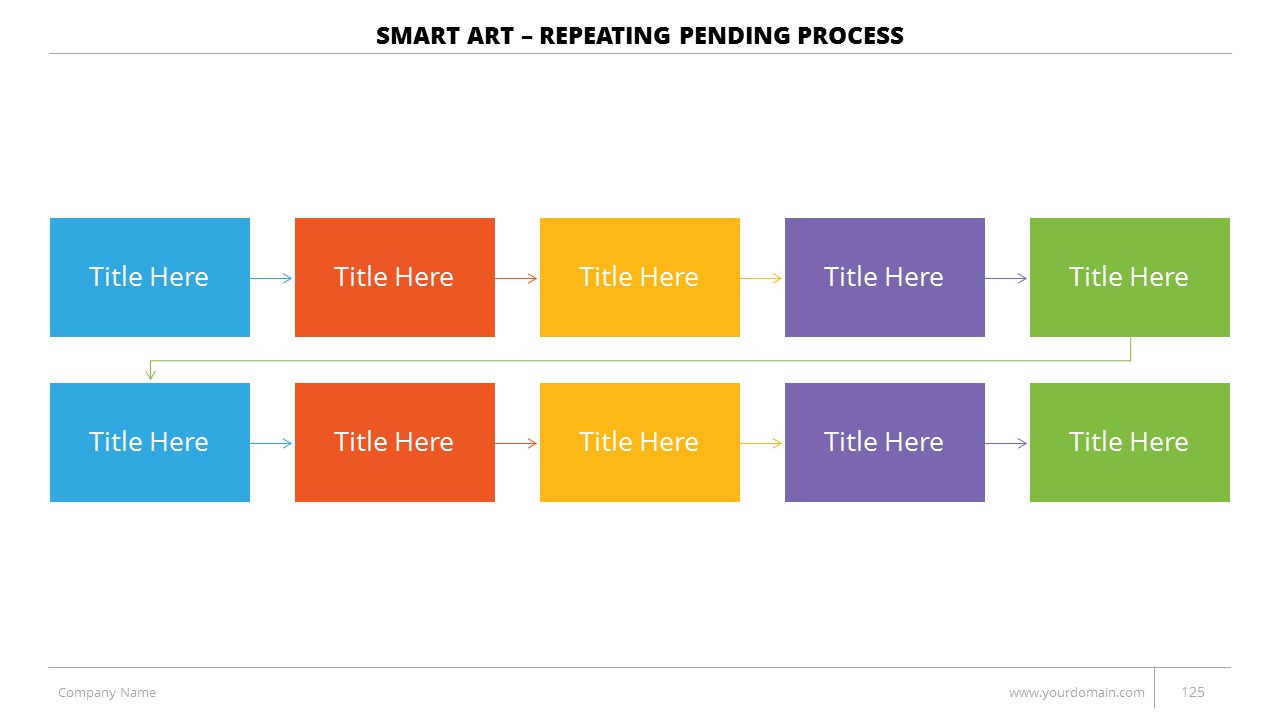
Task: Click the yellow arrow in the top row
Action: pyautogui.click(x=762, y=279)
